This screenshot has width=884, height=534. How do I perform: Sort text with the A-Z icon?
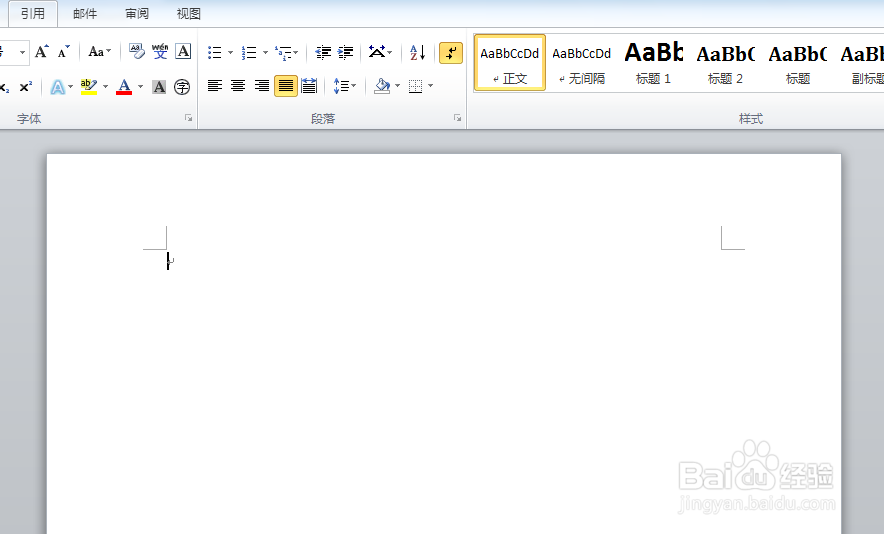pyautogui.click(x=417, y=53)
